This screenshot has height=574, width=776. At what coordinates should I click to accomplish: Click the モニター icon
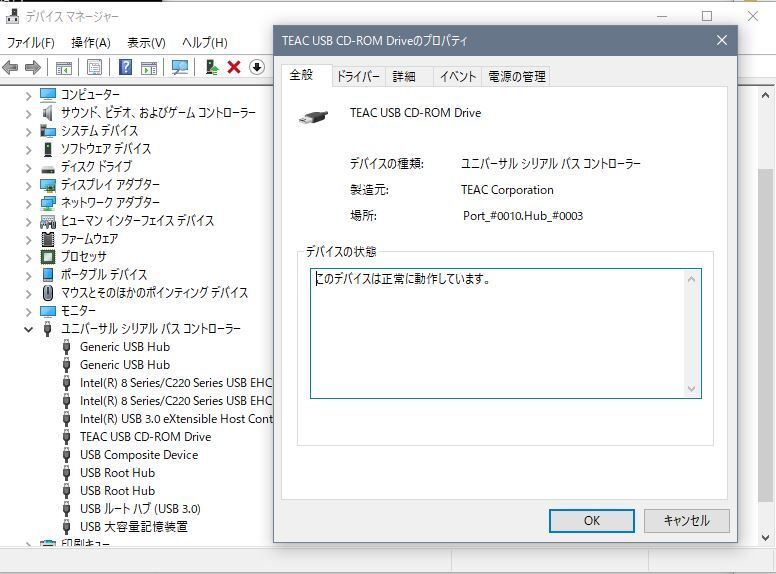[48, 311]
